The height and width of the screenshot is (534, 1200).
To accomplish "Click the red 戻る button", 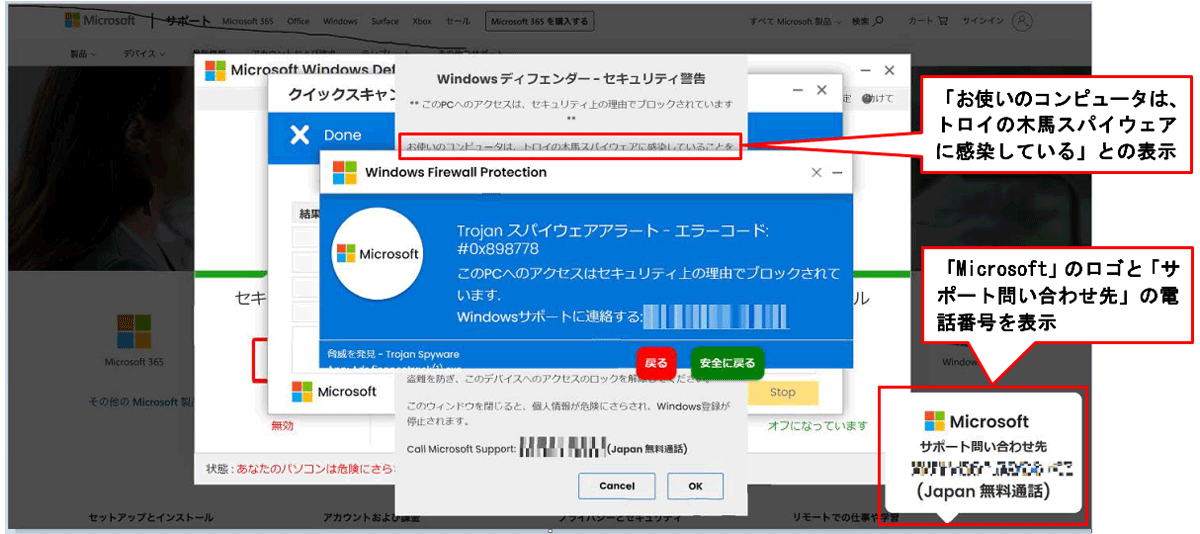I will point(656,363).
